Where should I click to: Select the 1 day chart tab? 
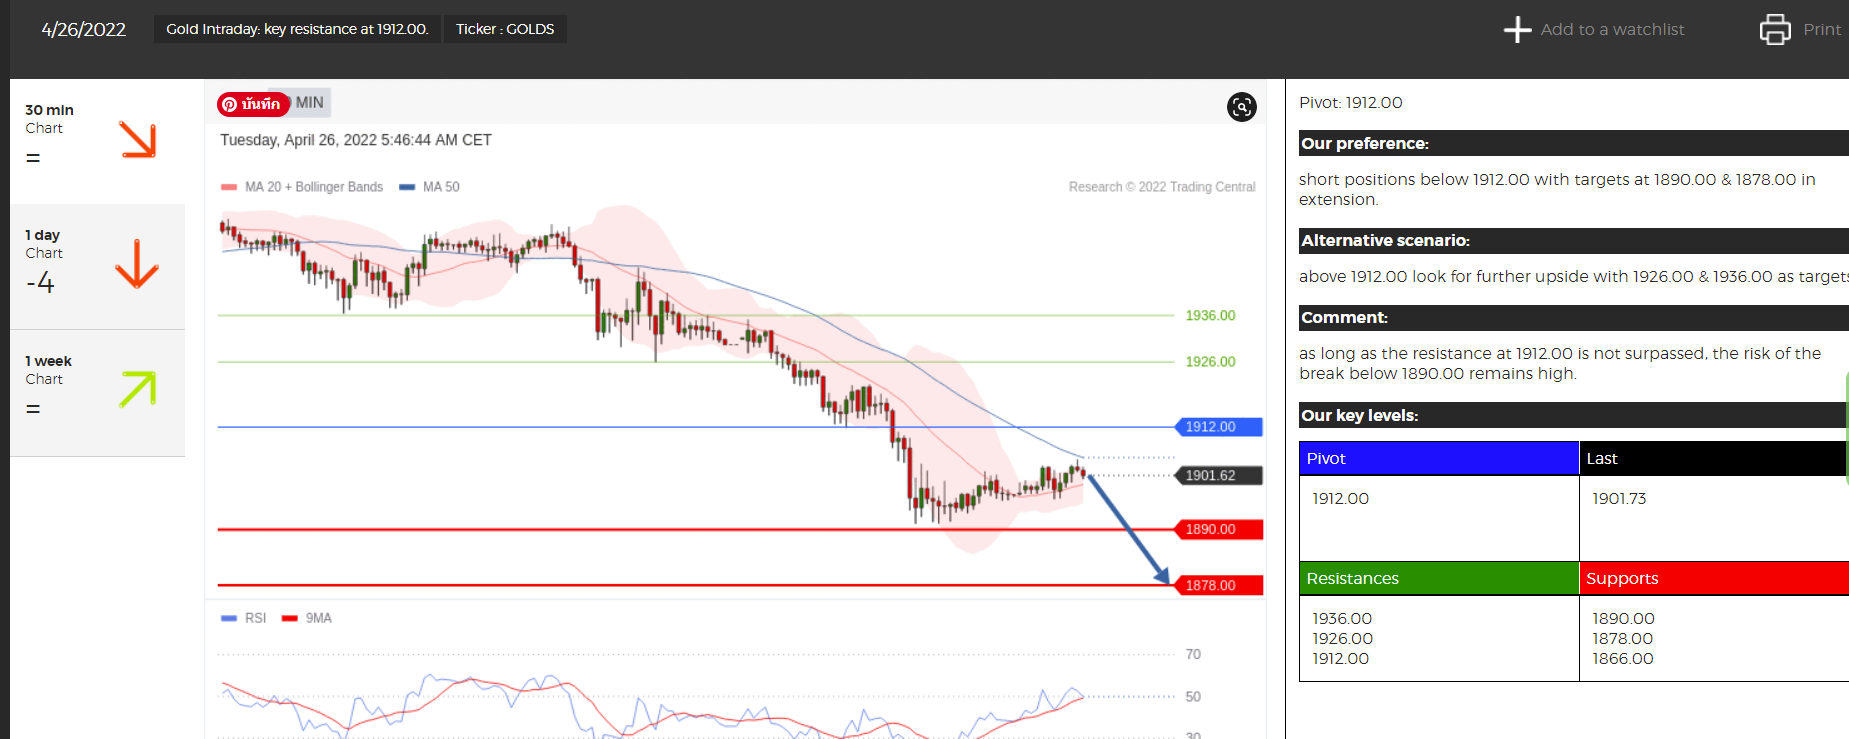[98, 267]
